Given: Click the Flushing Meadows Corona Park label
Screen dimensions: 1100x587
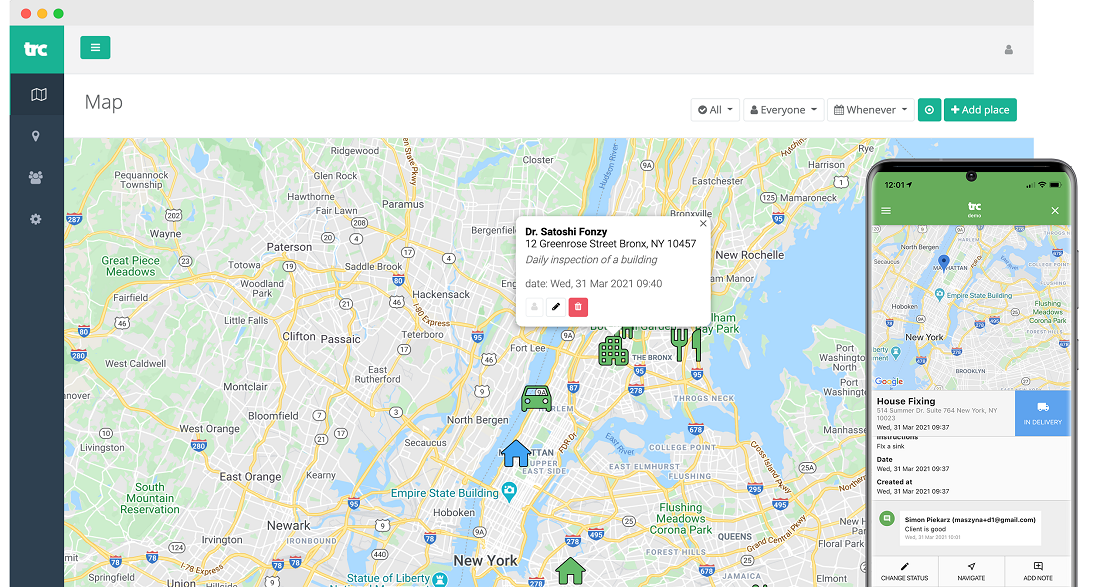Looking at the screenshot, I should tap(680, 518).
